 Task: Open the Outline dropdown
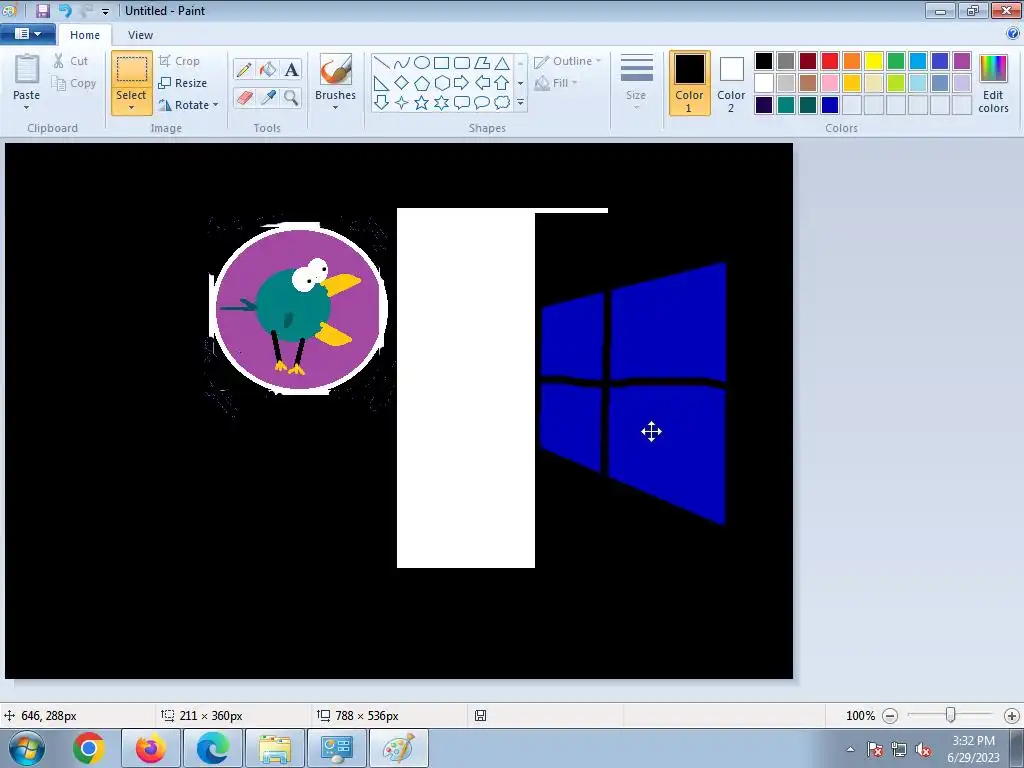568,61
